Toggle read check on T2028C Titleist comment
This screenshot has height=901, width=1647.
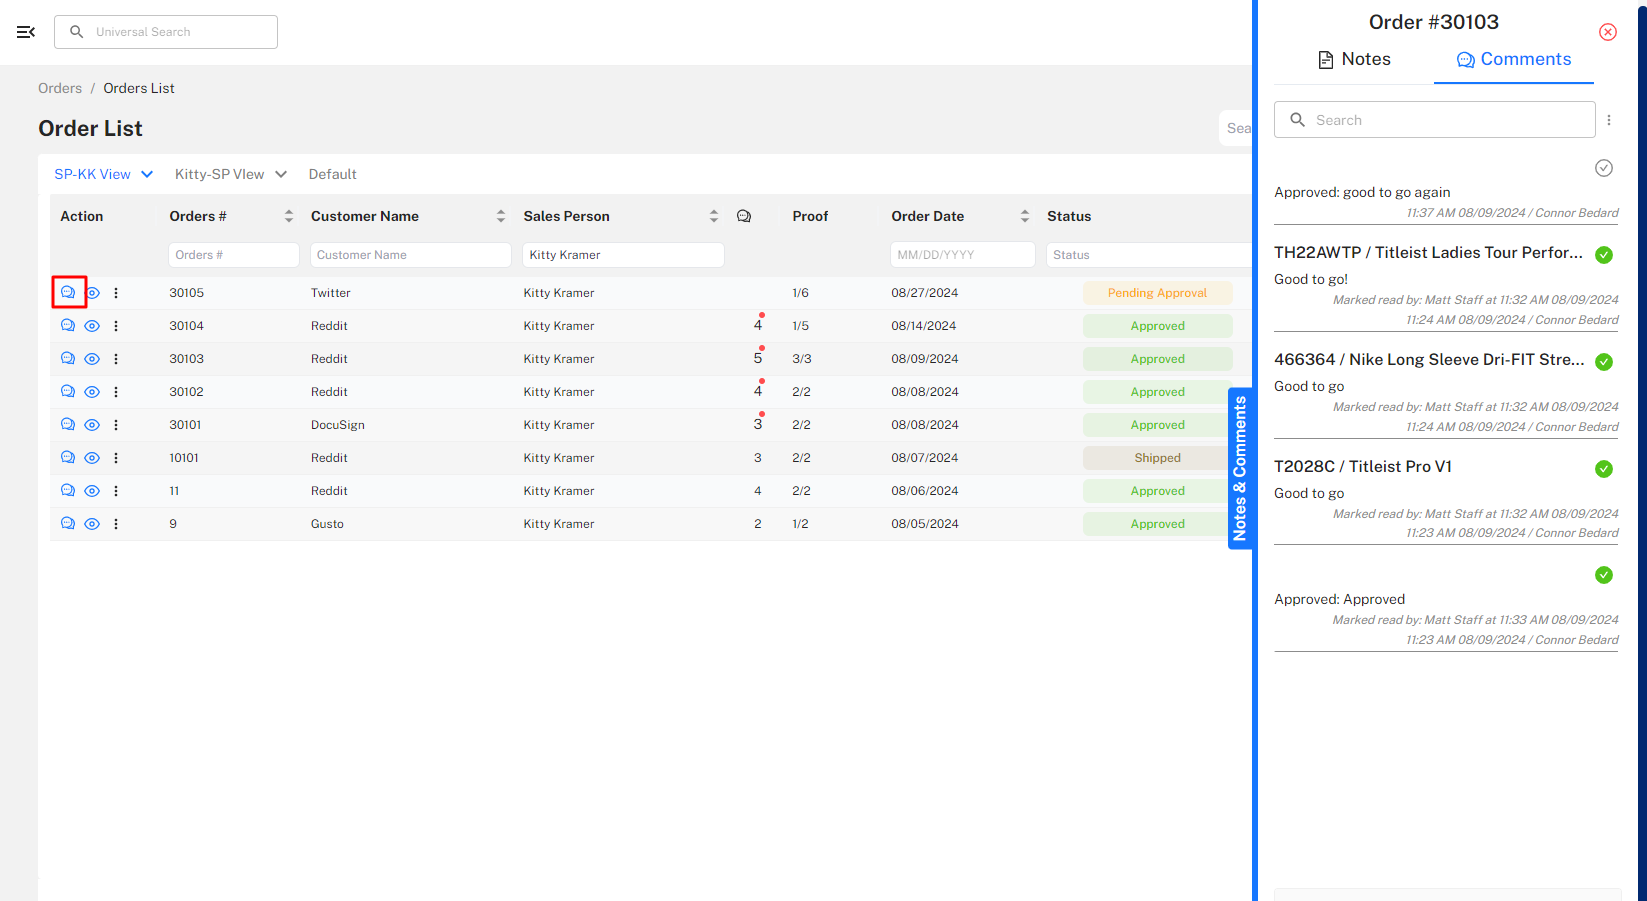click(x=1604, y=469)
